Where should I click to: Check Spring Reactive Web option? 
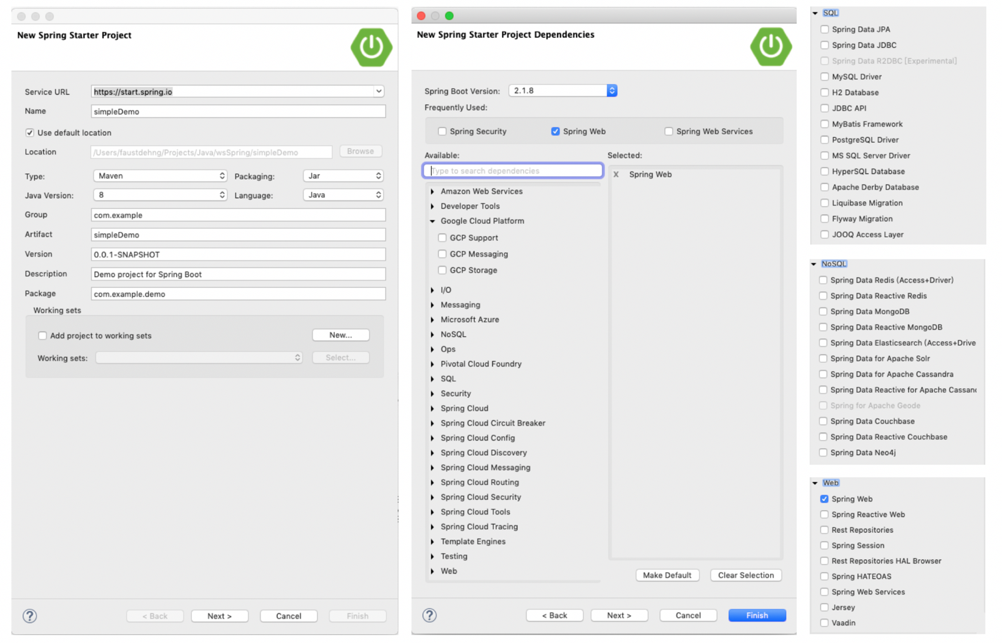[824, 515]
